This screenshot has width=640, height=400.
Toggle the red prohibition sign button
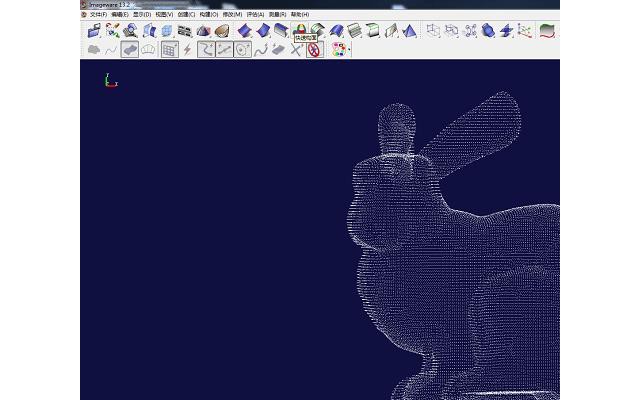314,50
